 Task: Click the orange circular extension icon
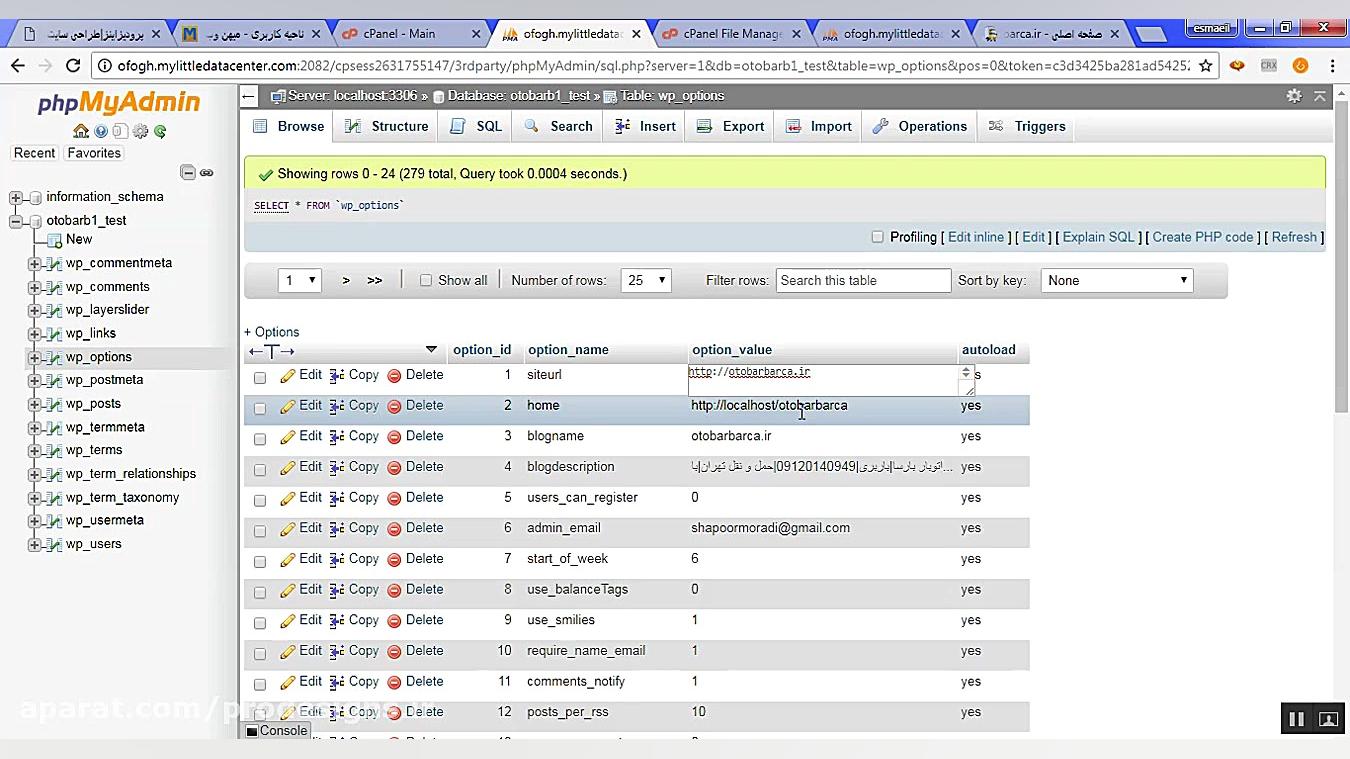coord(1300,66)
